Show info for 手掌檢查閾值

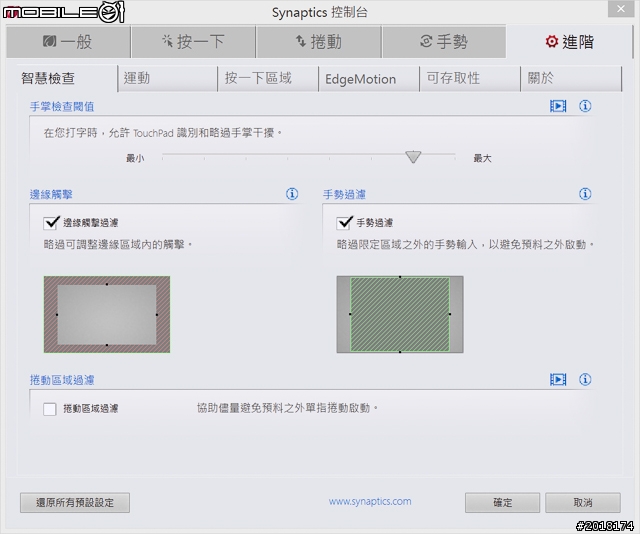click(x=585, y=106)
